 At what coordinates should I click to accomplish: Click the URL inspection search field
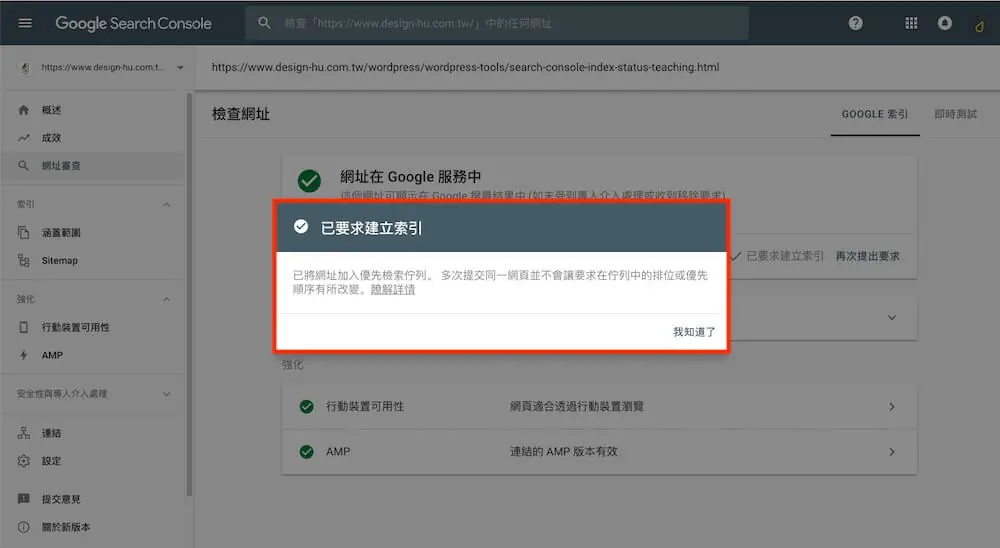coord(497,23)
